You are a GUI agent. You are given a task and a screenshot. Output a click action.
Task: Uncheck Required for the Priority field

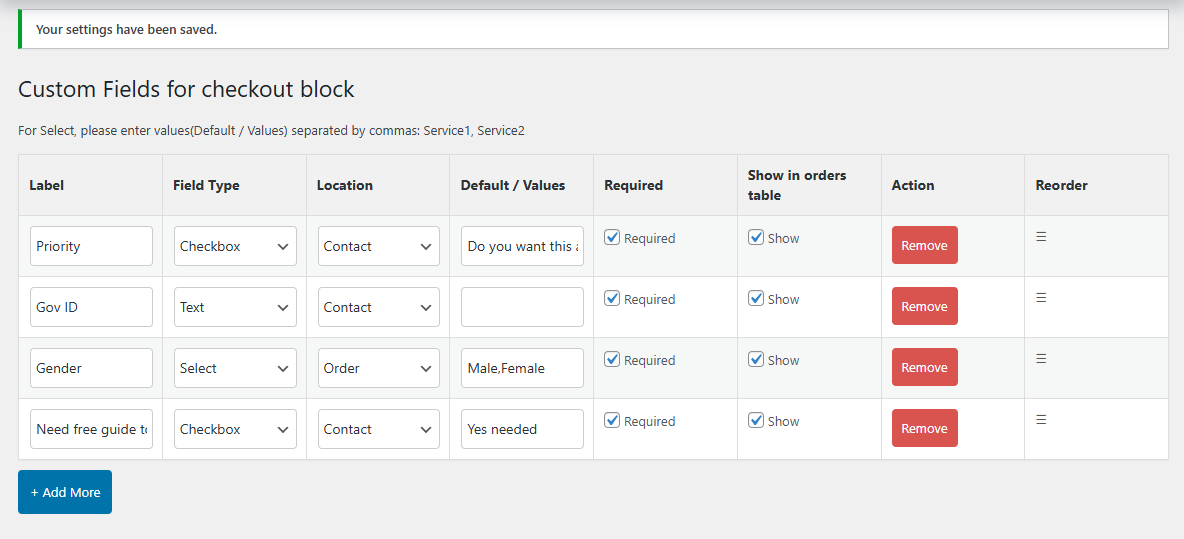pyautogui.click(x=613, y=238)
